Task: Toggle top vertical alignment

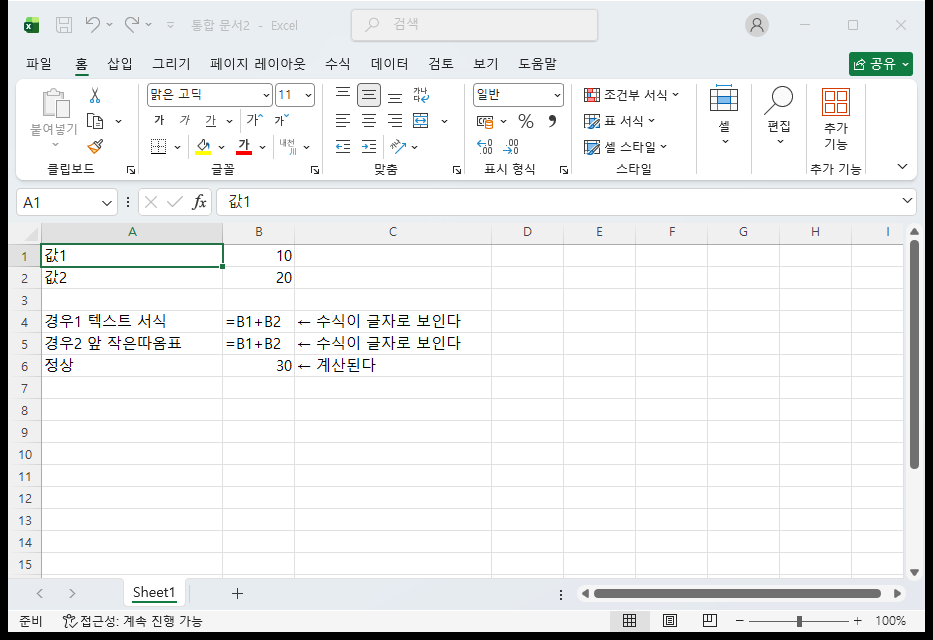Action: (x=343, y=95)
